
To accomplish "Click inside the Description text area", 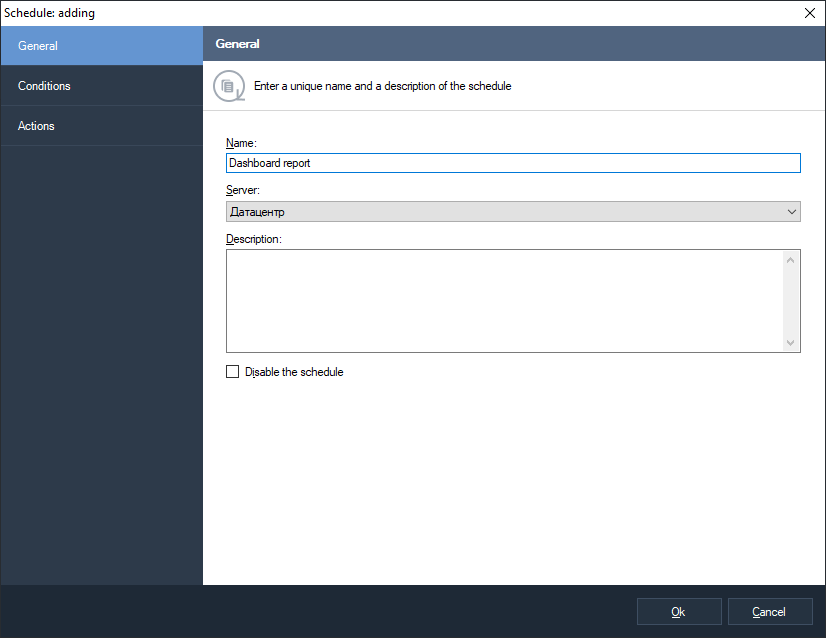I will (504, 300).
